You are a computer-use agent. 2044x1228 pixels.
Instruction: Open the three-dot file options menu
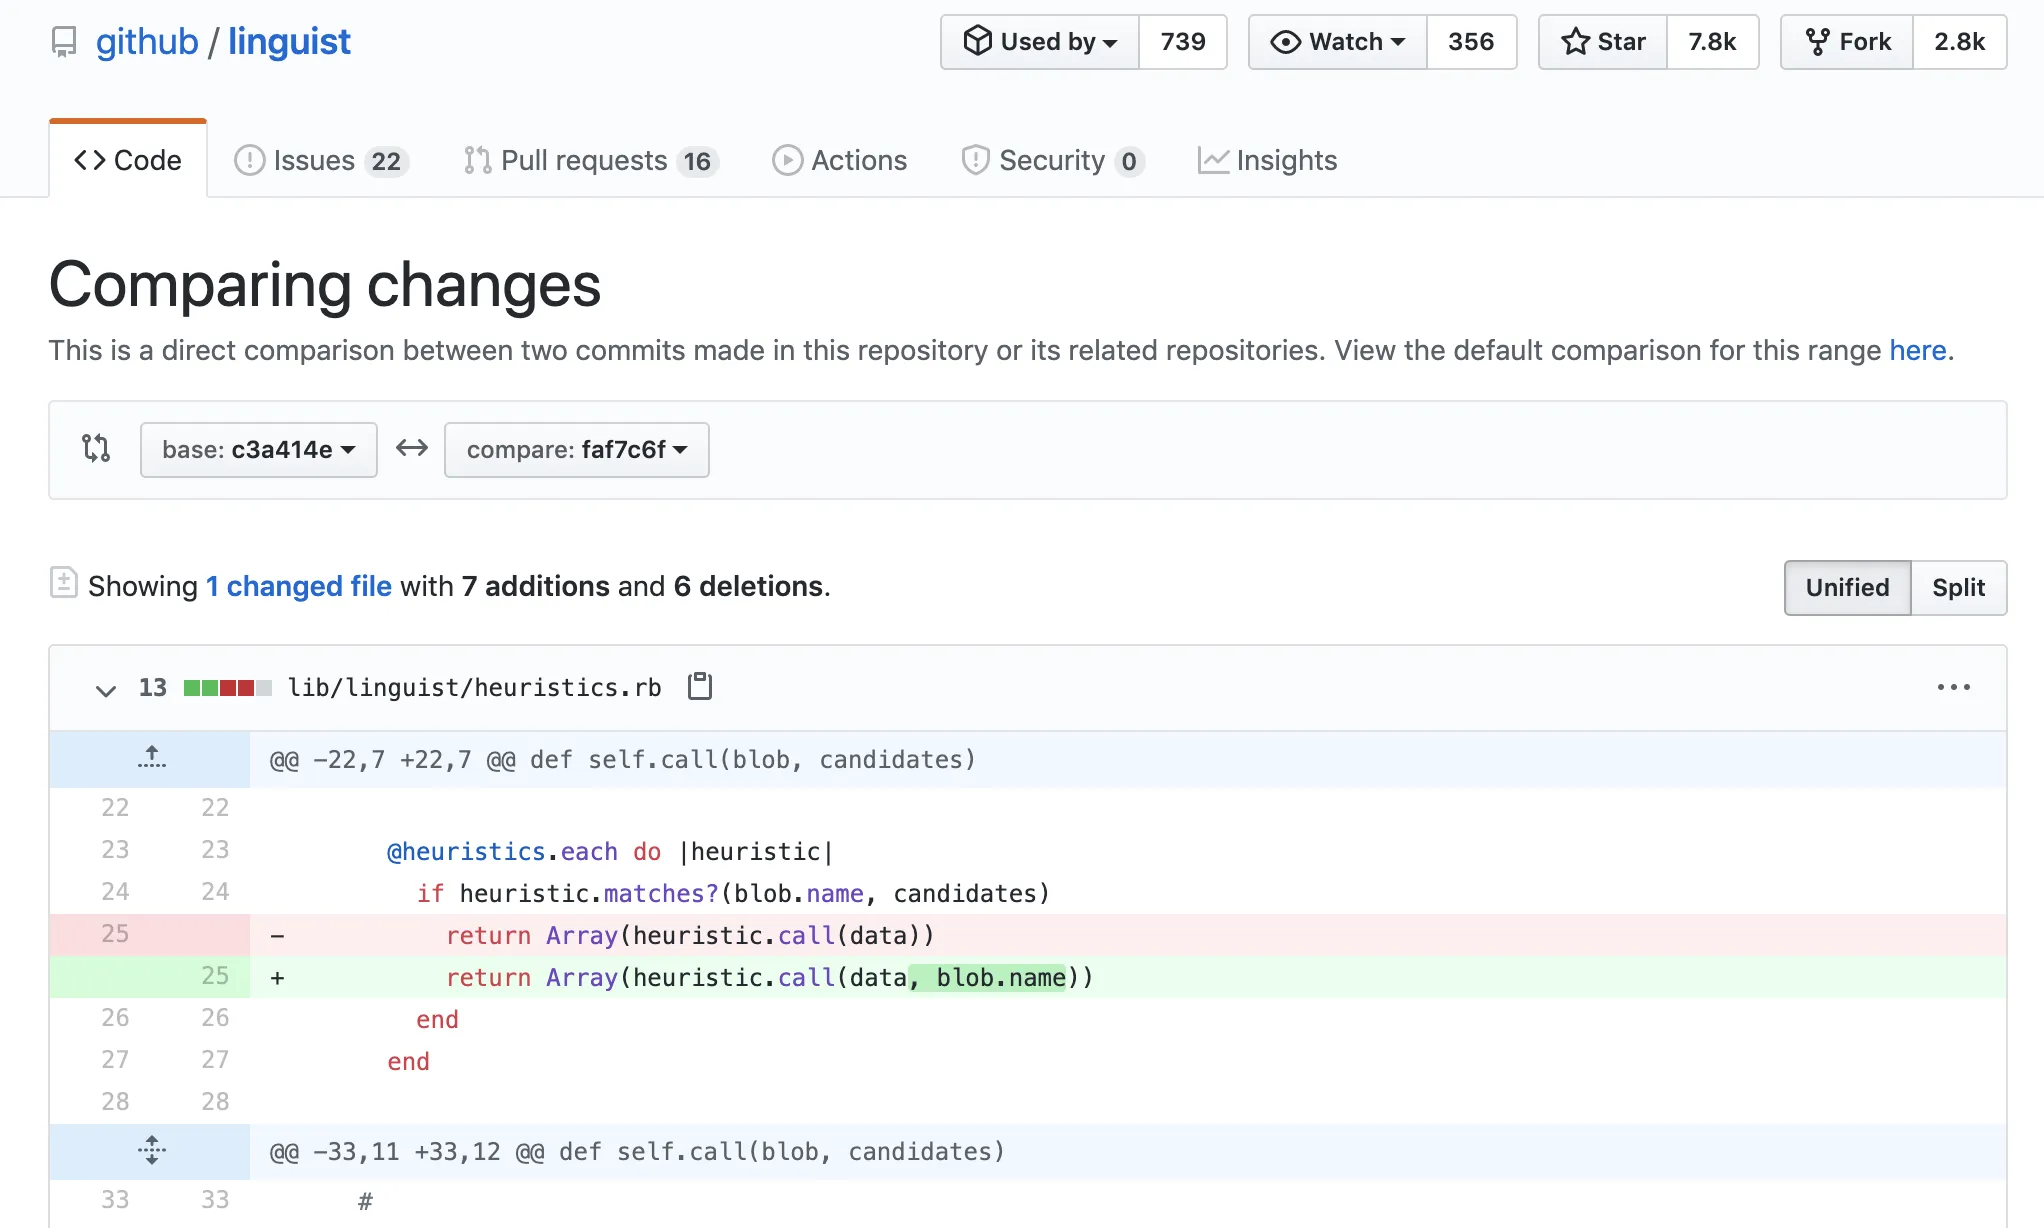(1953, 687)
